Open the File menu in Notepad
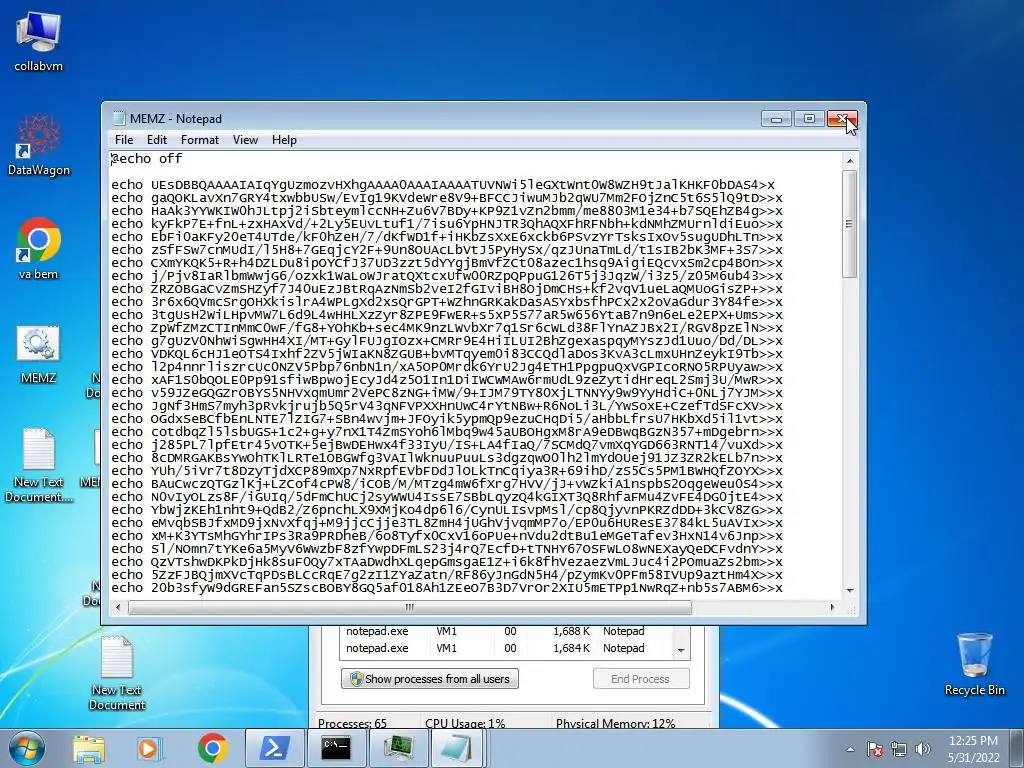The height and width of the screenshot is (768, 1024). [123, 140]
